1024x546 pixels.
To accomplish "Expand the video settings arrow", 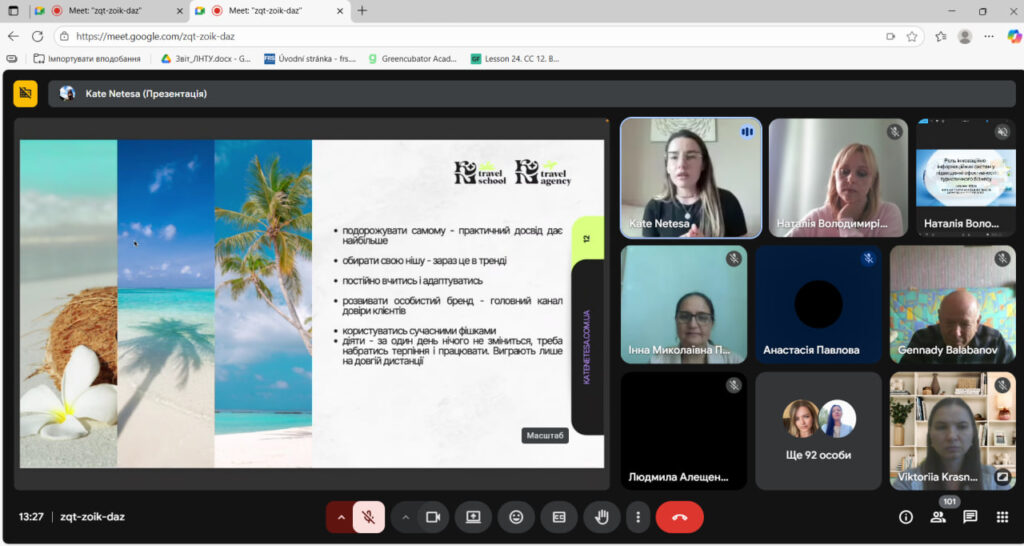I will [x=405, y=517].
